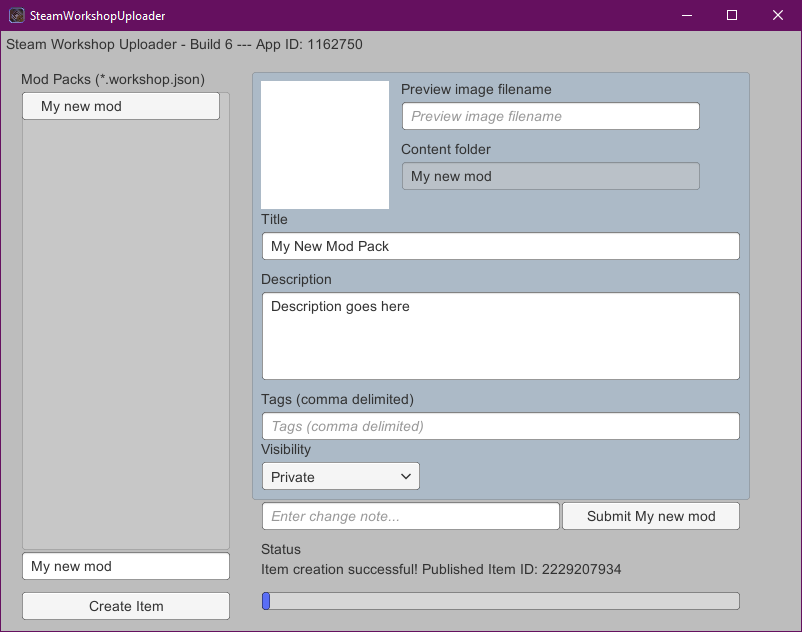Click the Enter change note field

pyautogui.click(x=411, y=516)
